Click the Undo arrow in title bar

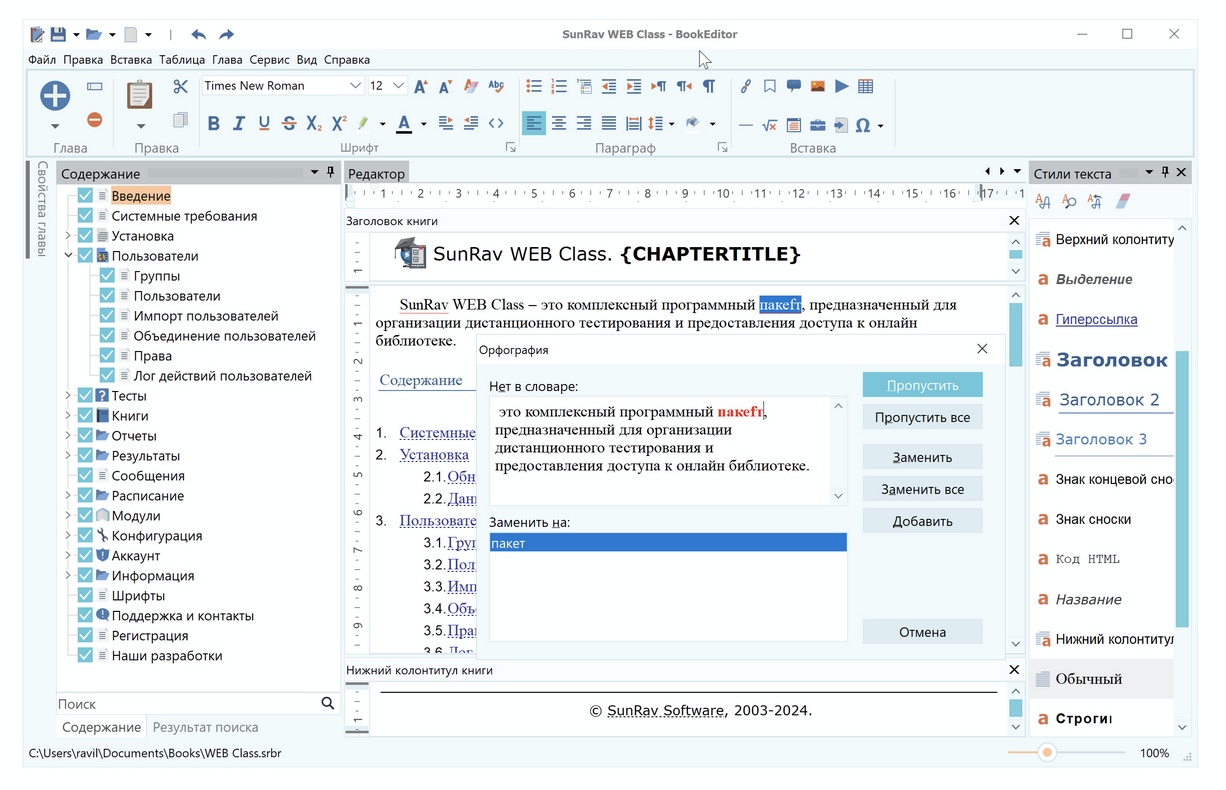198,34
